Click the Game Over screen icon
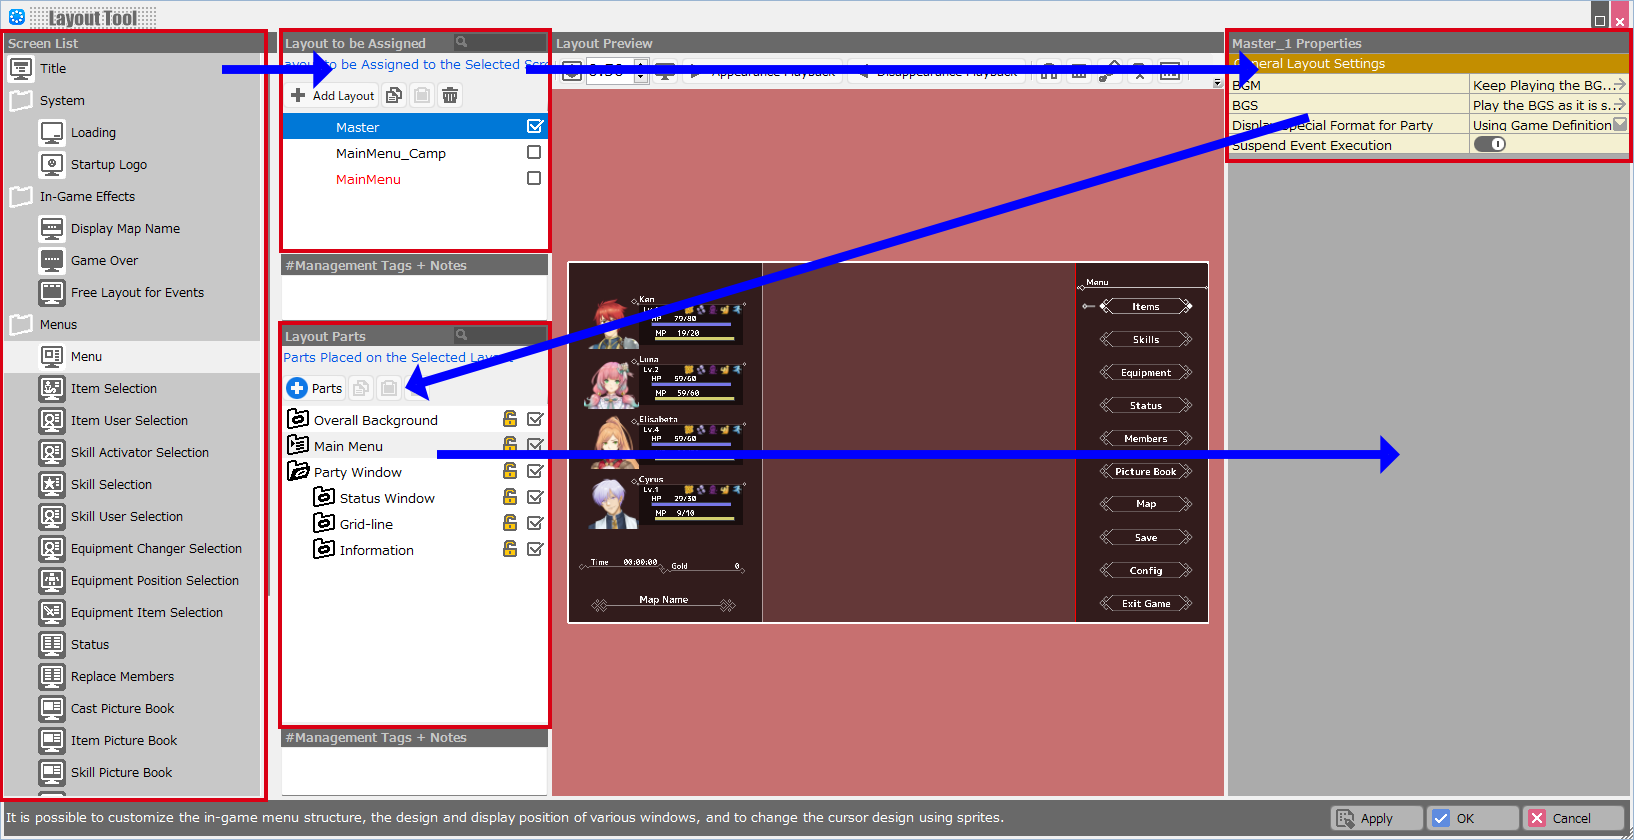This screenshot has width=1634, height=840. click(52, 260)
